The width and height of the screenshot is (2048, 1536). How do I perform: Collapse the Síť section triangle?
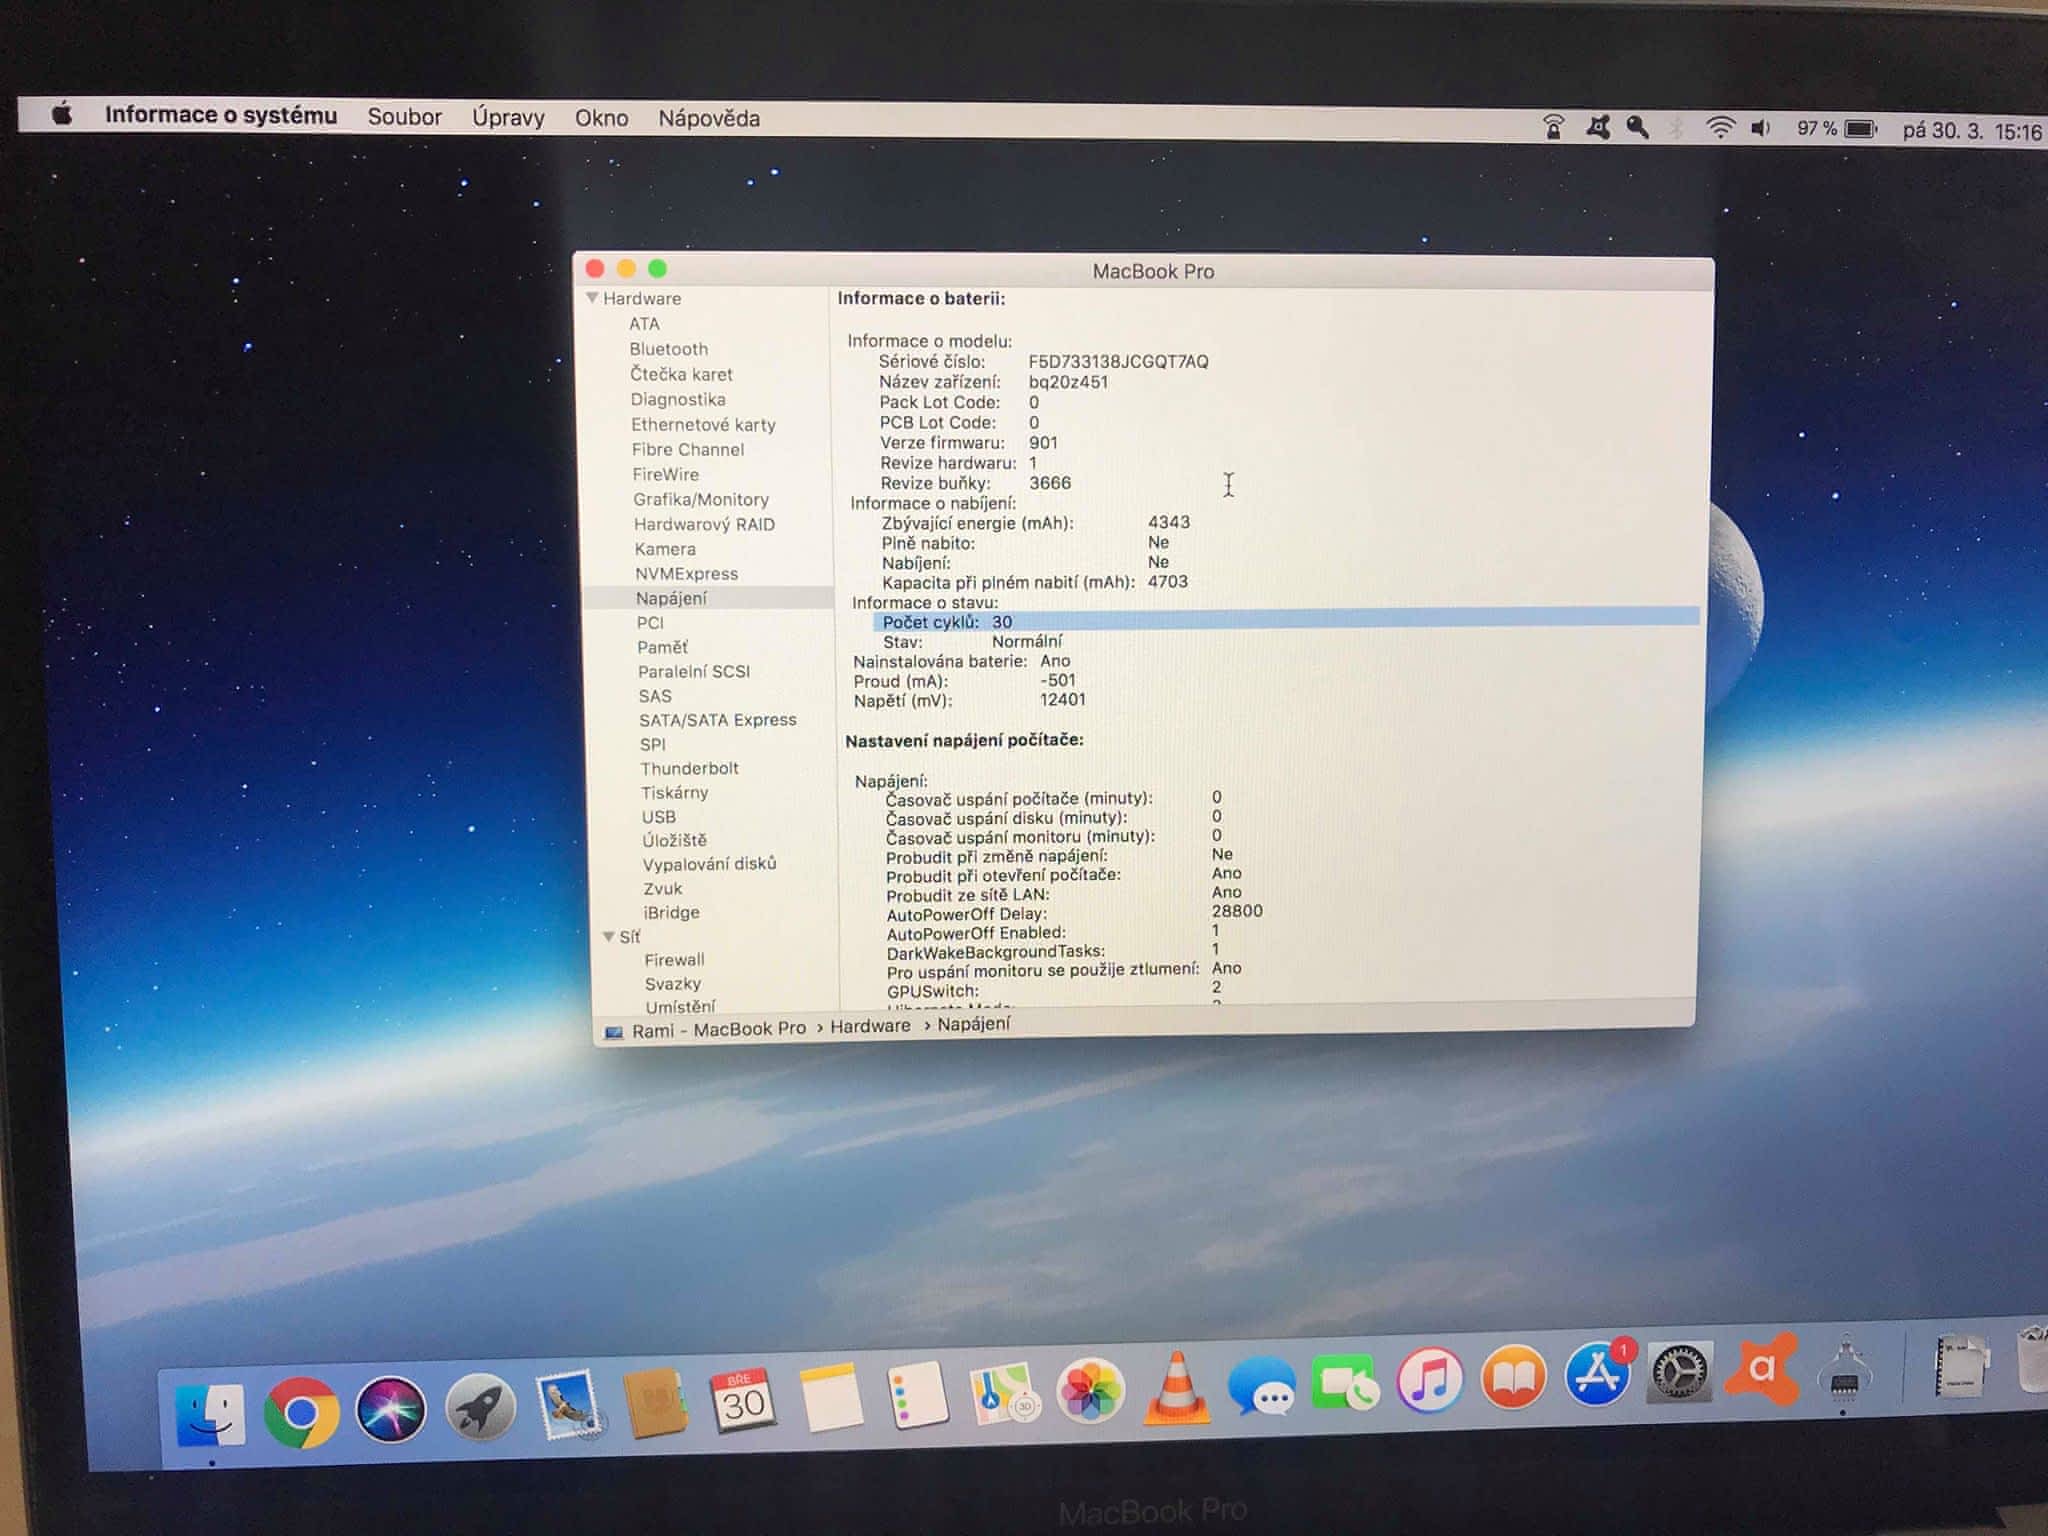pos(608,937)
